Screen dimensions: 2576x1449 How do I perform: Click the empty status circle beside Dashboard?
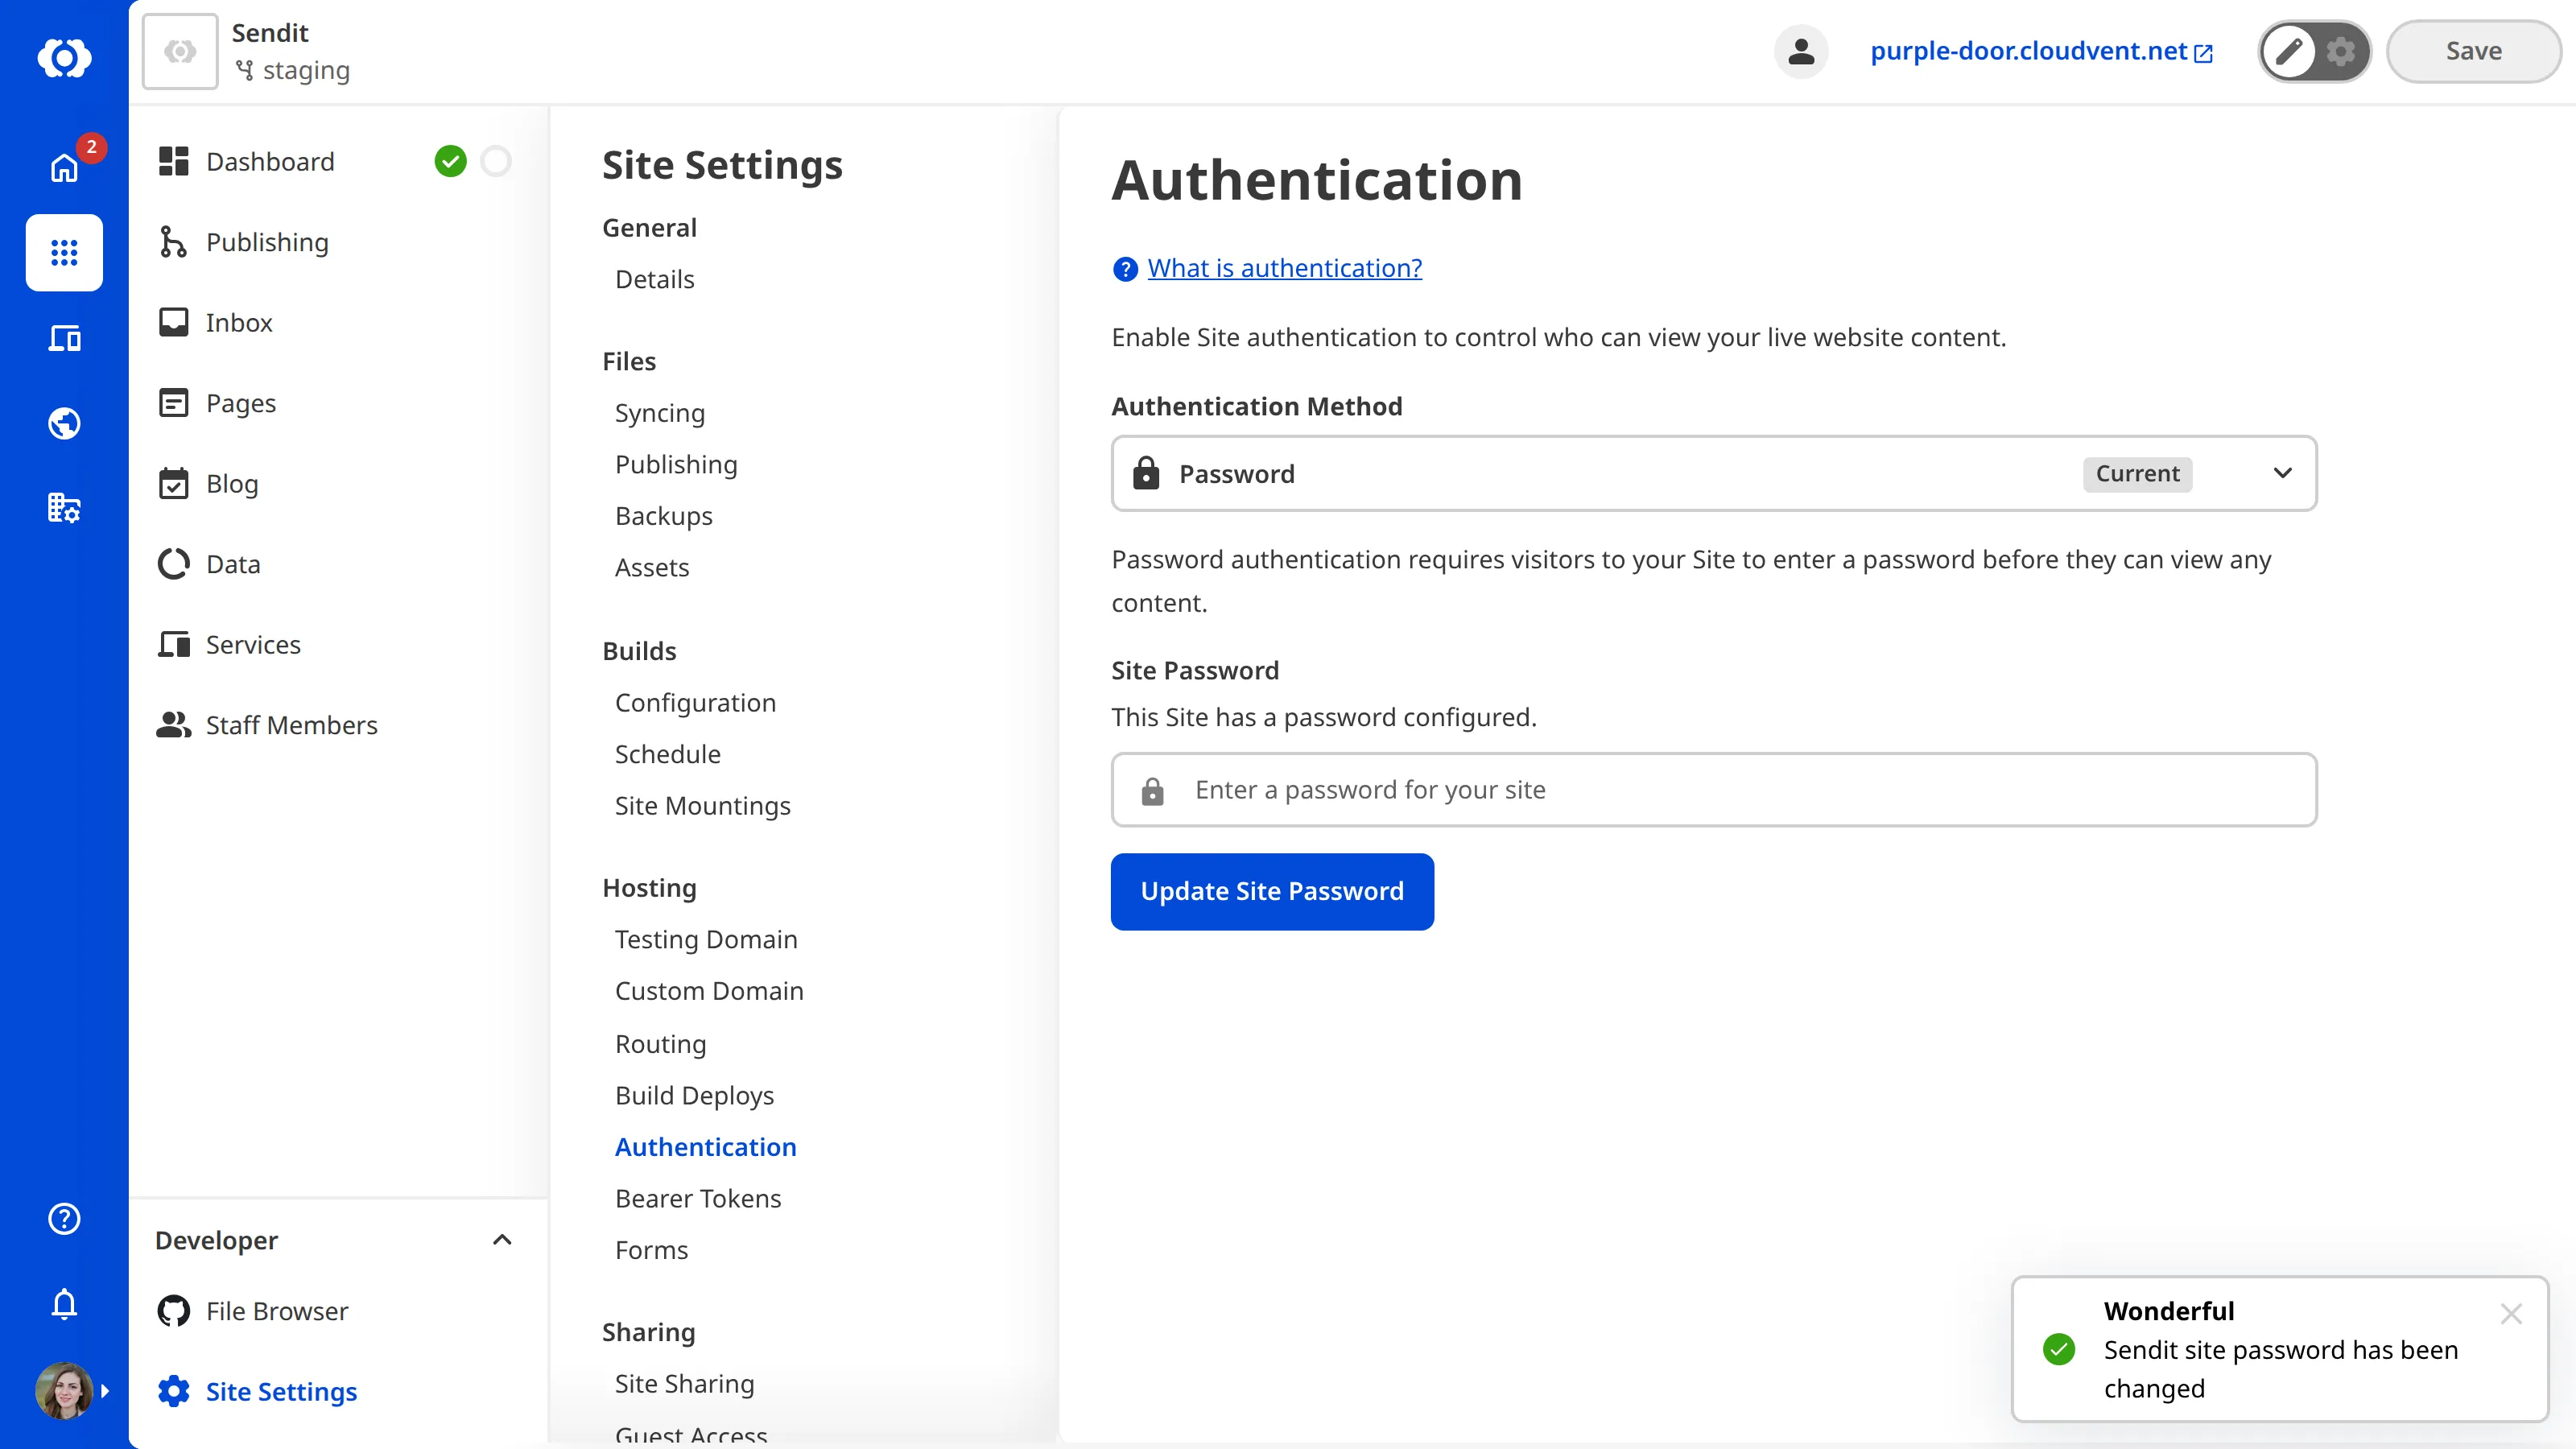coord(496,161)
